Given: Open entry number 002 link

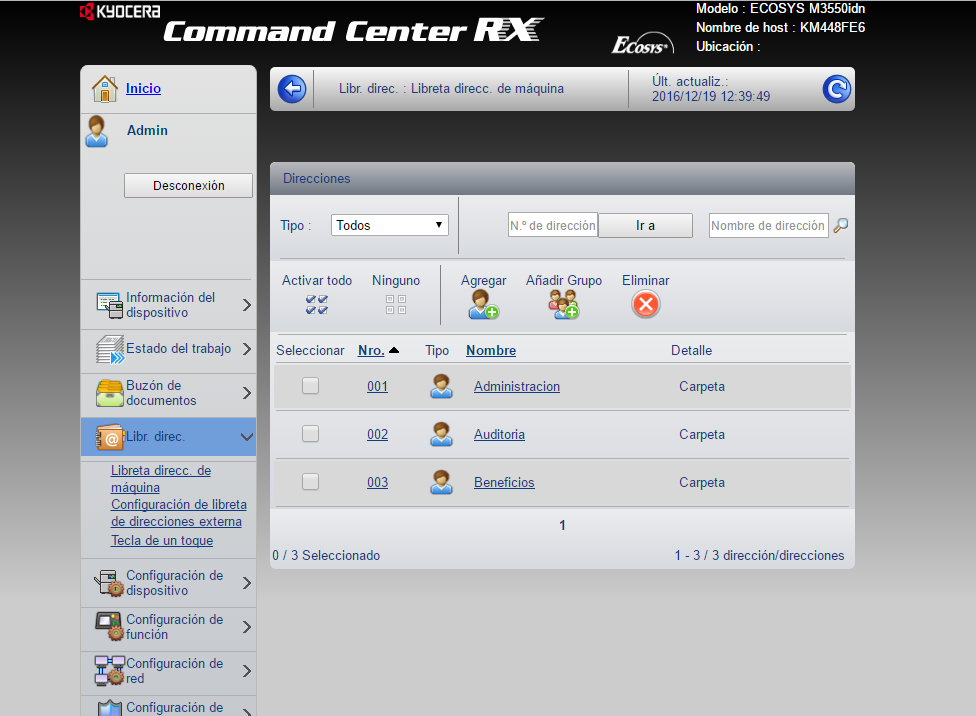Looking at the screenshot, I should pyautogui.click(x=377, y=435).
